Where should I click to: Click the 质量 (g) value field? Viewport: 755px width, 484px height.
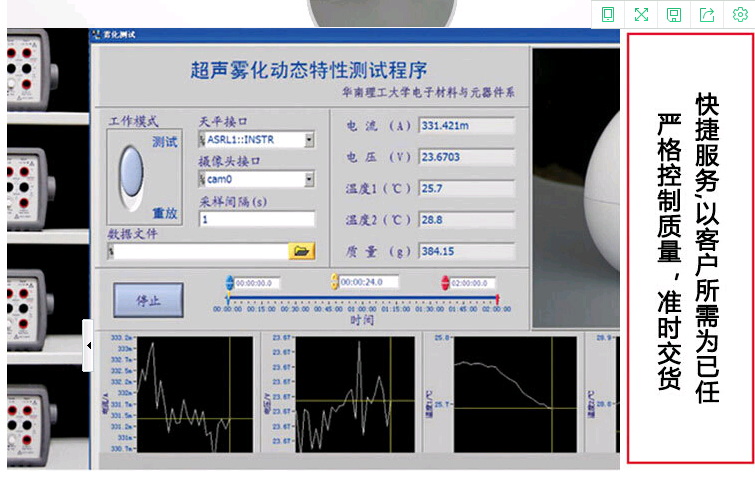(x=466, y=251)
